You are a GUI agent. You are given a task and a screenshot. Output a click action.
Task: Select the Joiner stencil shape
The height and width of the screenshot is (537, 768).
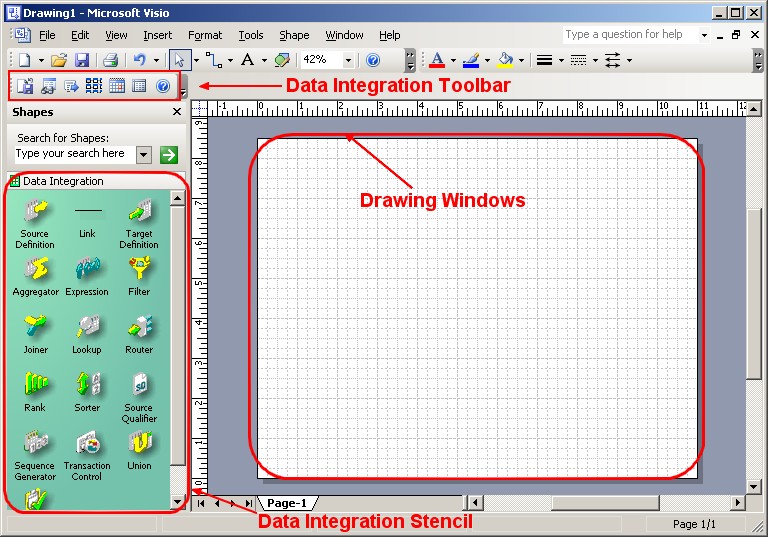[x=36, y=335]
